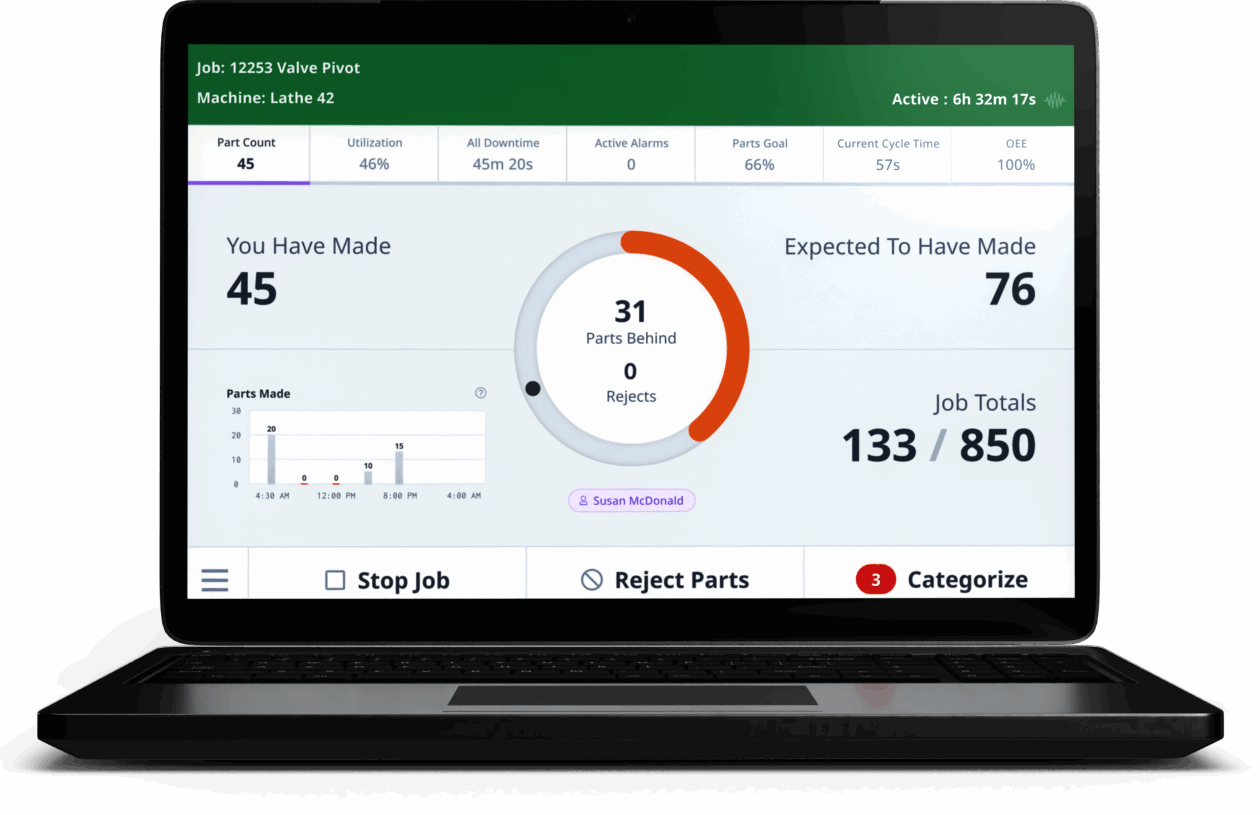Screen dimensions: 1260x815
Task: Check the Stop Job checkbox
Action: click(x=335, y=579)
